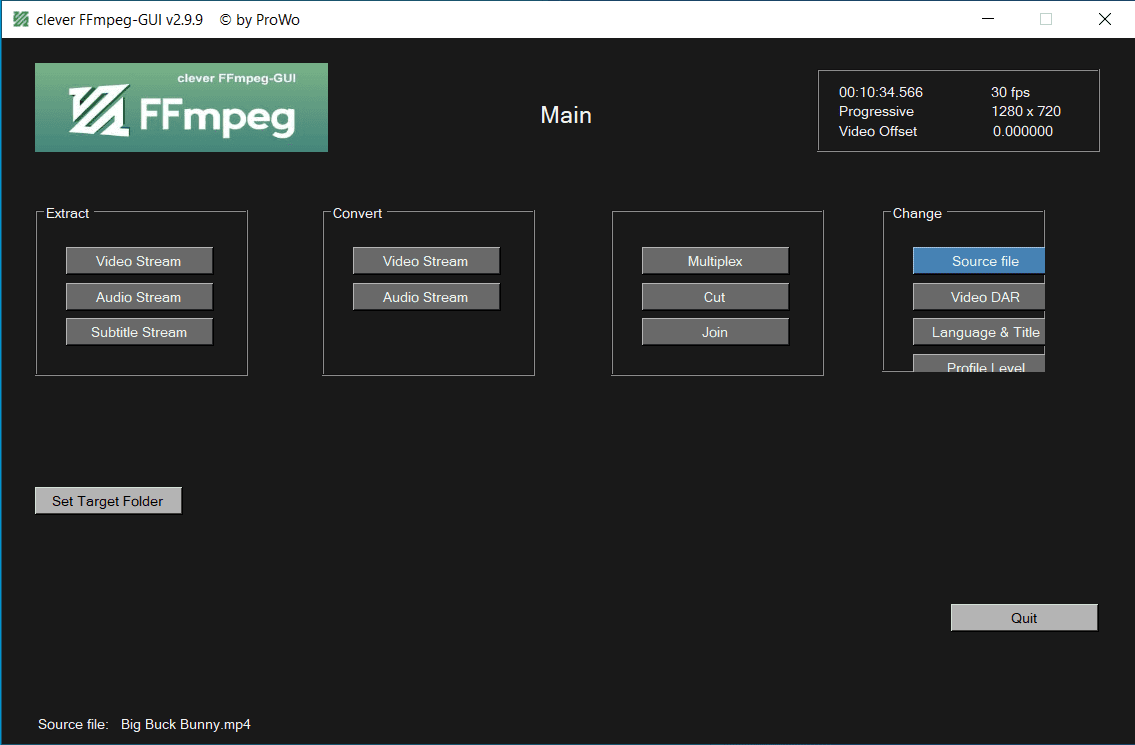Click the 0.000000 offset value
This screenshot has height=745, width=1135.
1023,131
